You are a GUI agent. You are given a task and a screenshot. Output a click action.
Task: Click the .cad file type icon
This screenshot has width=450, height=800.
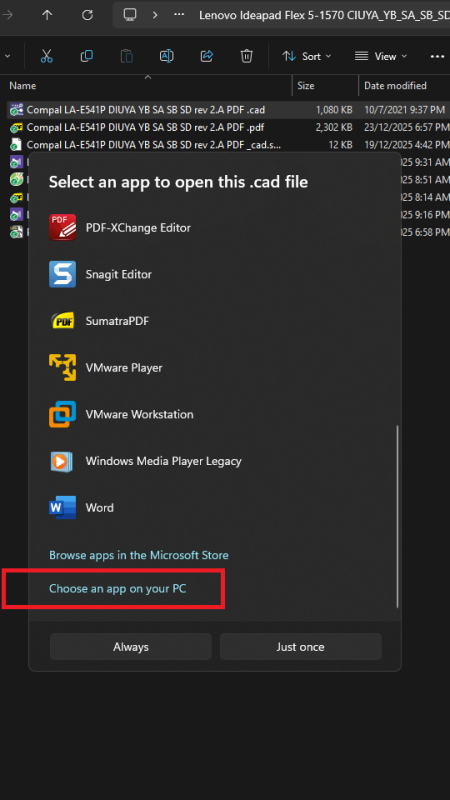click(x=16, y=110)
